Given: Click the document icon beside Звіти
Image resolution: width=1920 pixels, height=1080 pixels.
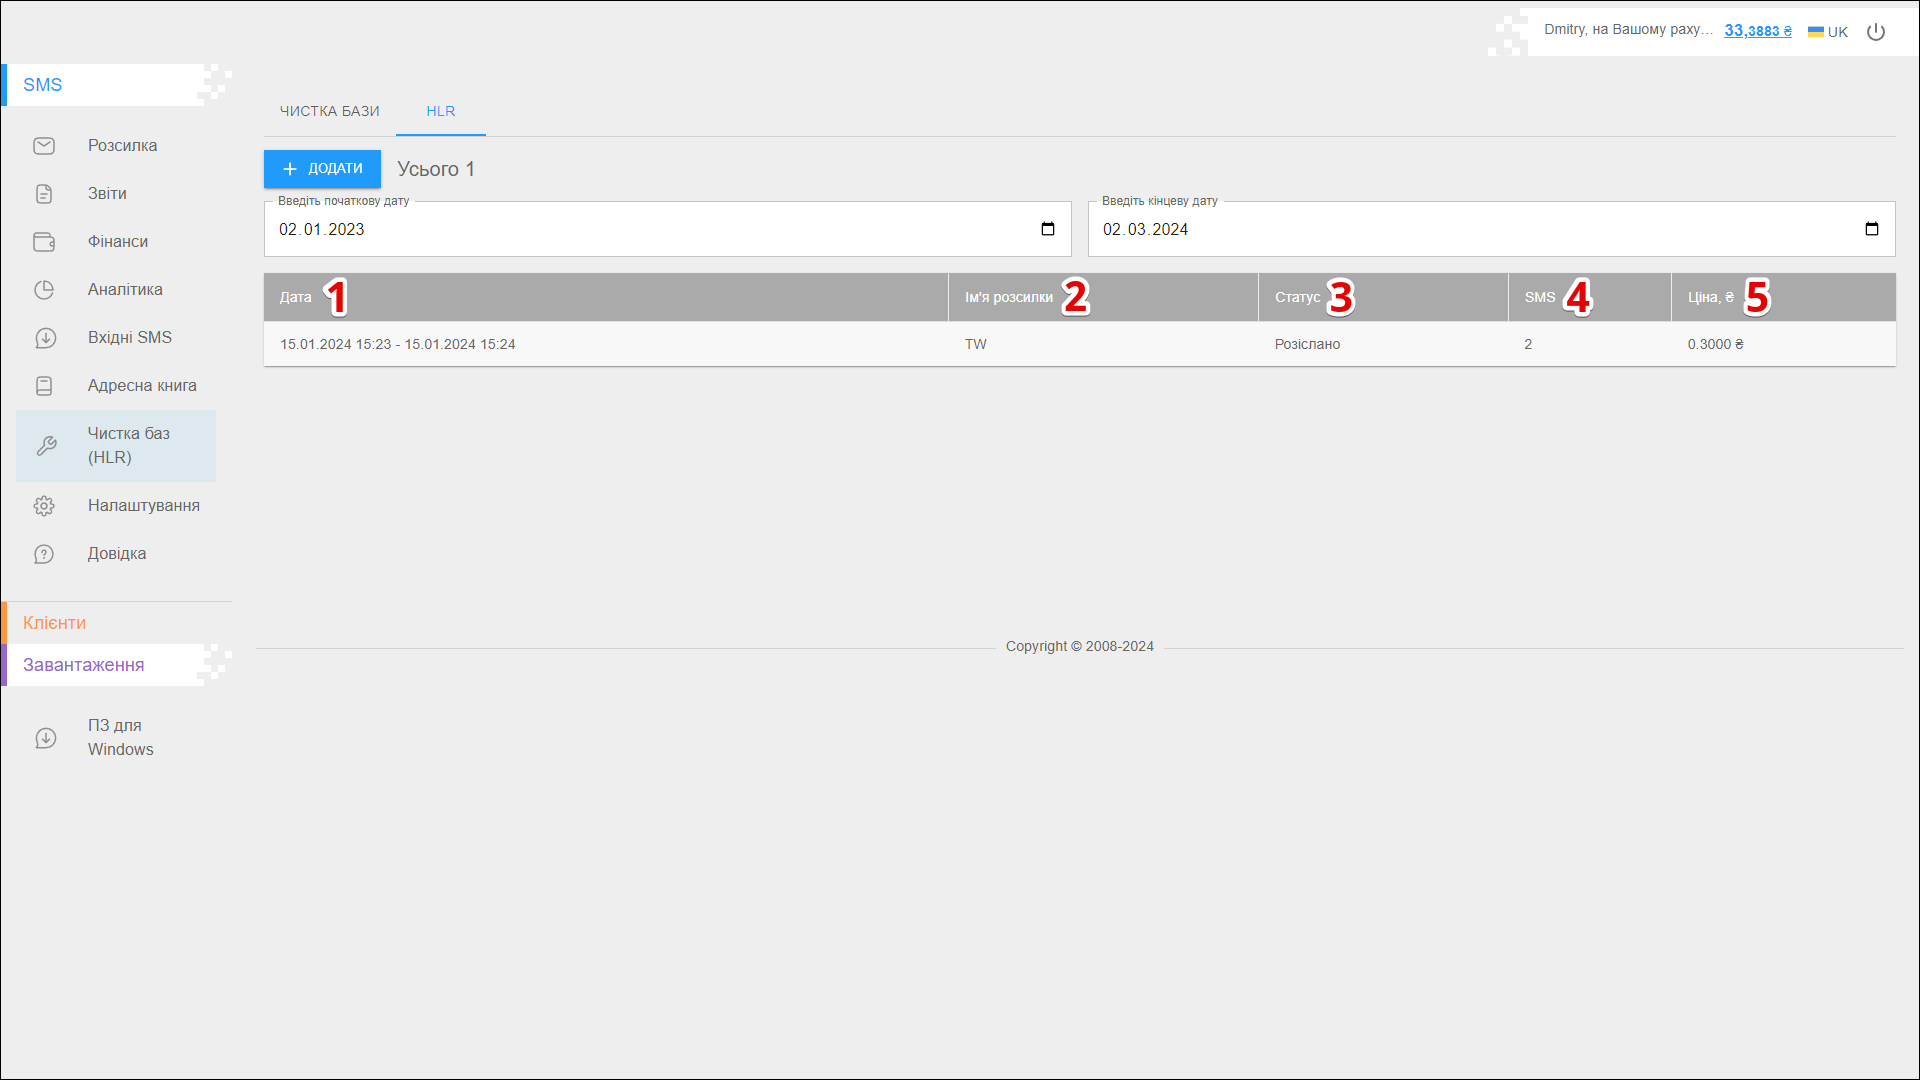Looking at the screenshot, I should [44, 194].
